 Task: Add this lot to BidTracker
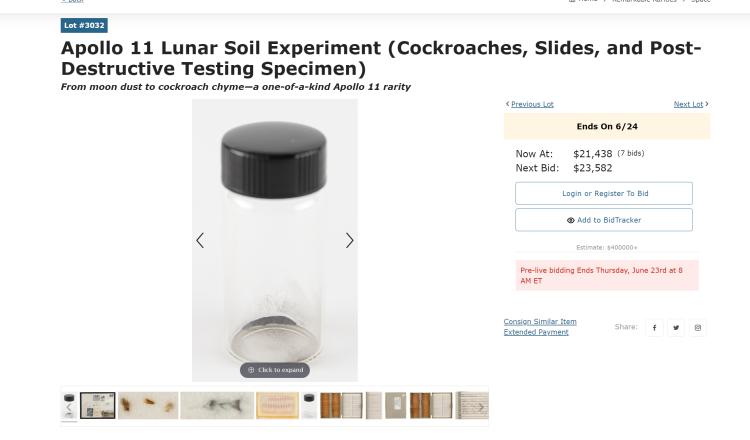tap(604, 220)
